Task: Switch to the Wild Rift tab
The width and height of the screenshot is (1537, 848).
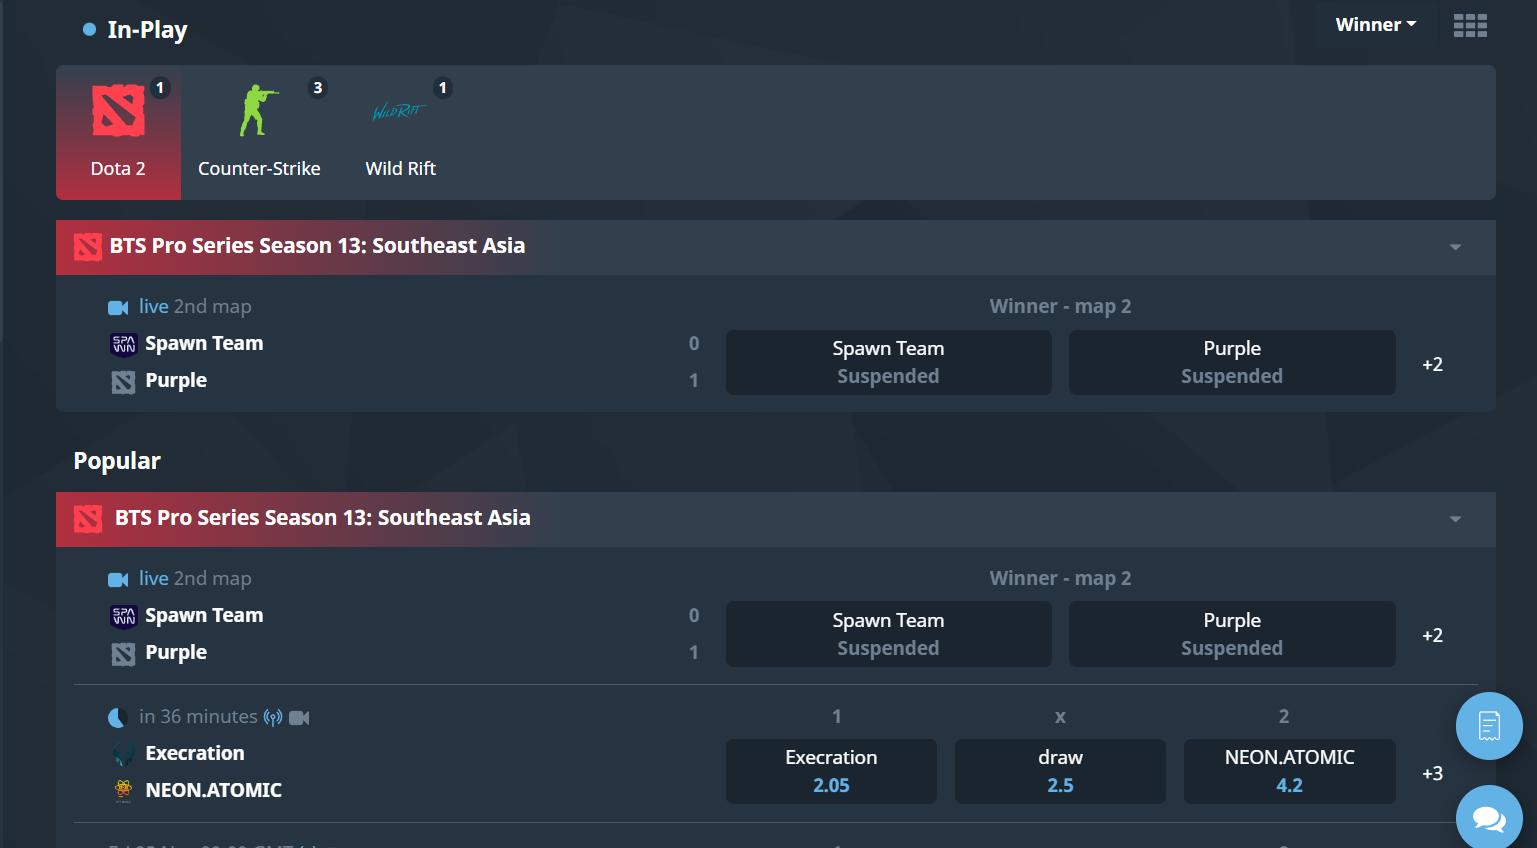Action: [x=400, y=132]
